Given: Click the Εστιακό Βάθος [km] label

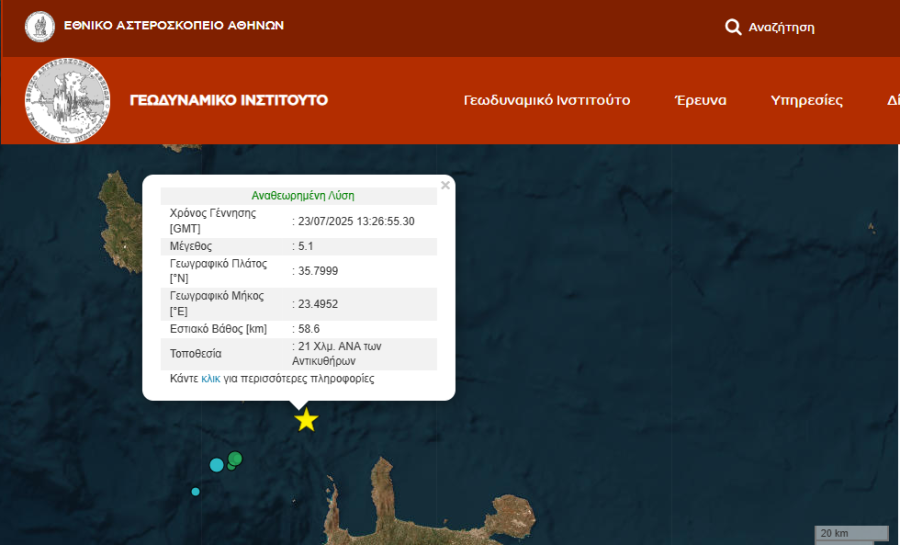Looking at the screenshot, I should pyautogui.click(x=218, y=329).
